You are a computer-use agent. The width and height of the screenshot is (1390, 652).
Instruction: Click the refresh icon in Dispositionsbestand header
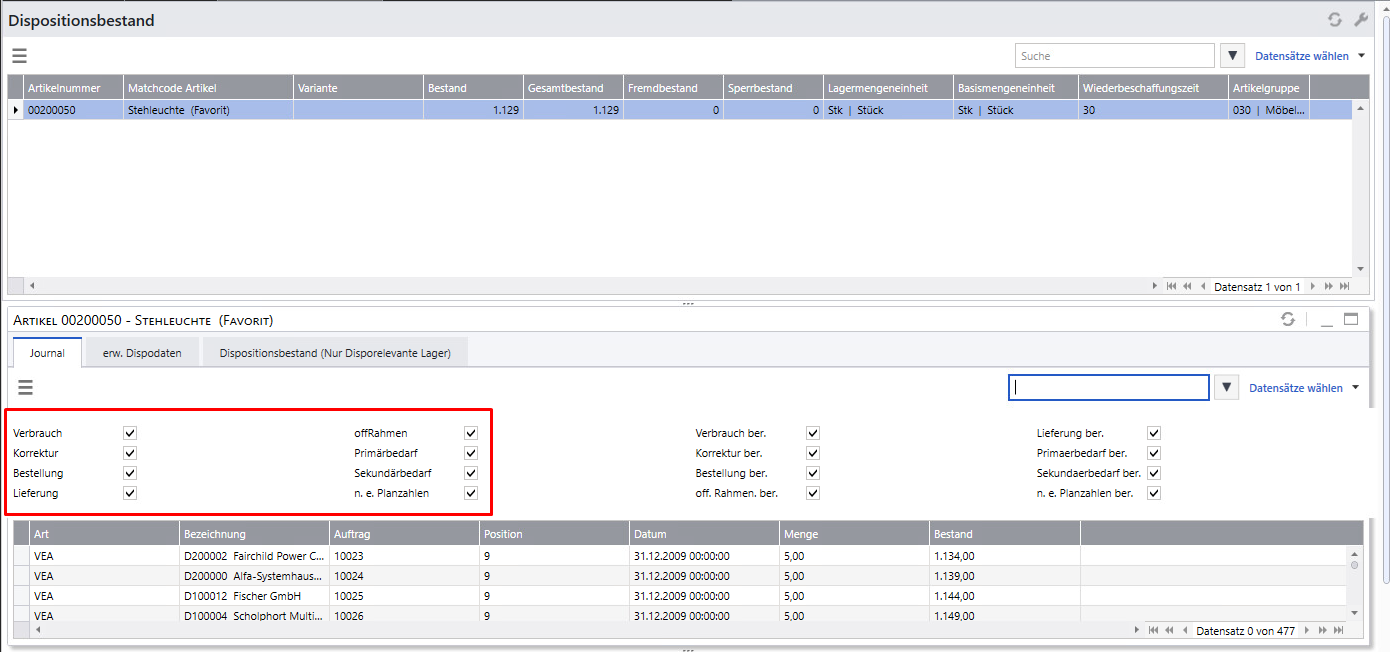click(1334, 19)
